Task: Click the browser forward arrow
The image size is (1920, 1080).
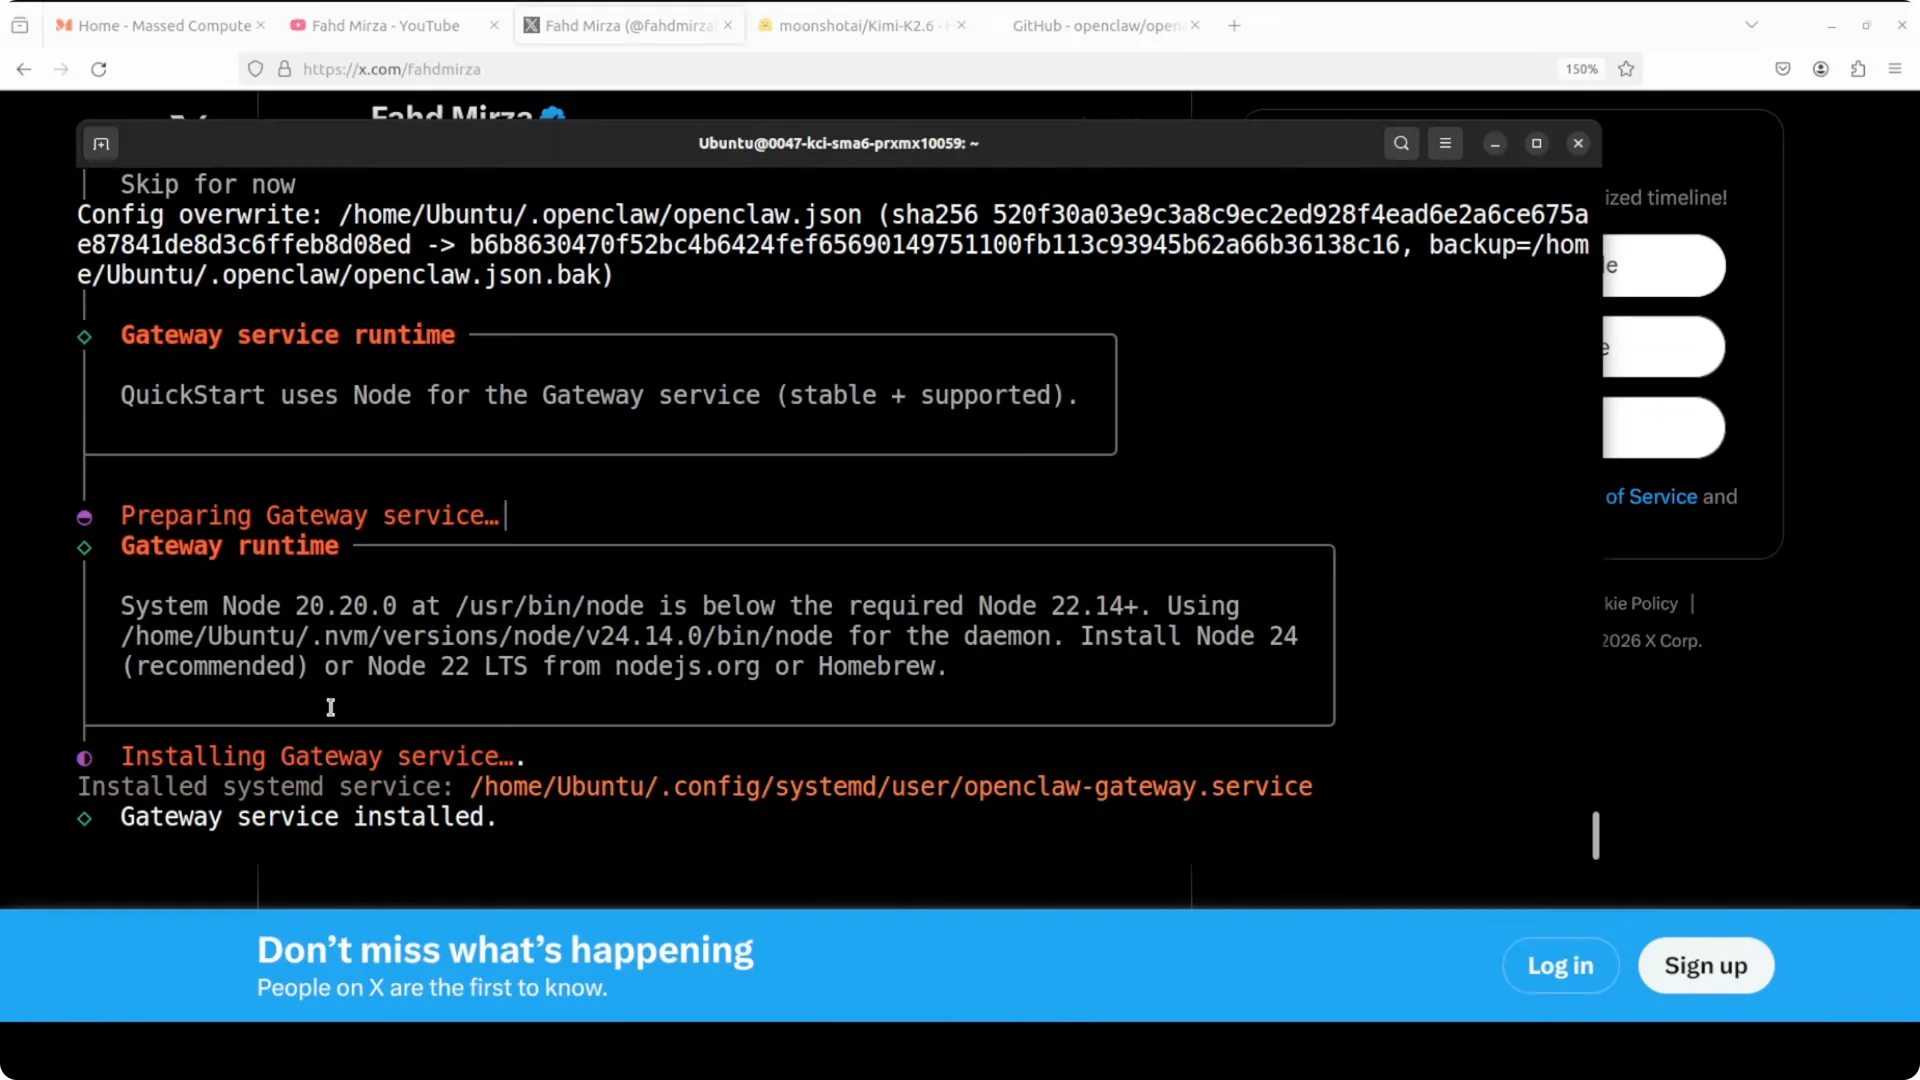Action: coord(61,69)
